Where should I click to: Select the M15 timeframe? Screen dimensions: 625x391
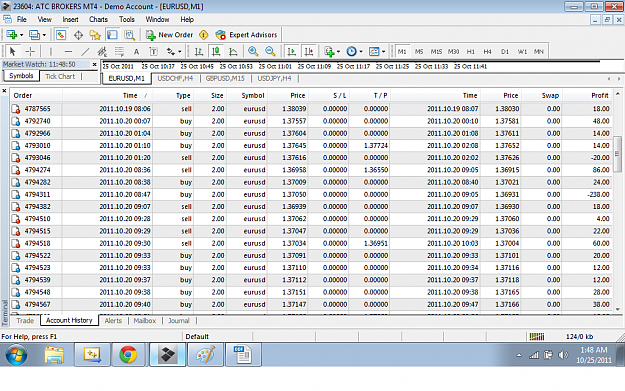pos(436,51)
